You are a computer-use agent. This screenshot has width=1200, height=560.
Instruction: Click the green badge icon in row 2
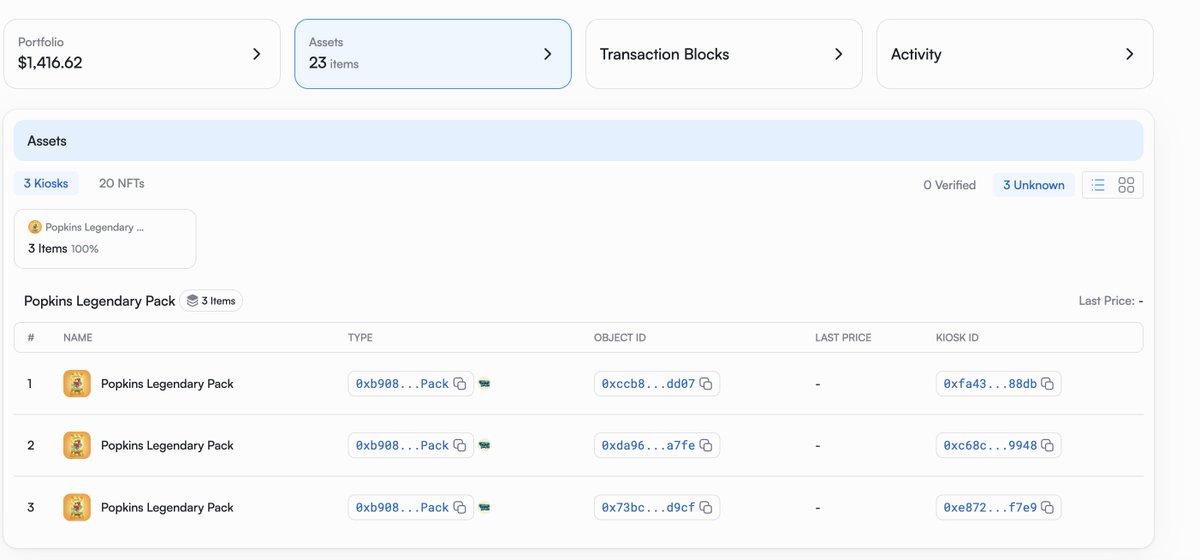tap(485, 446)
